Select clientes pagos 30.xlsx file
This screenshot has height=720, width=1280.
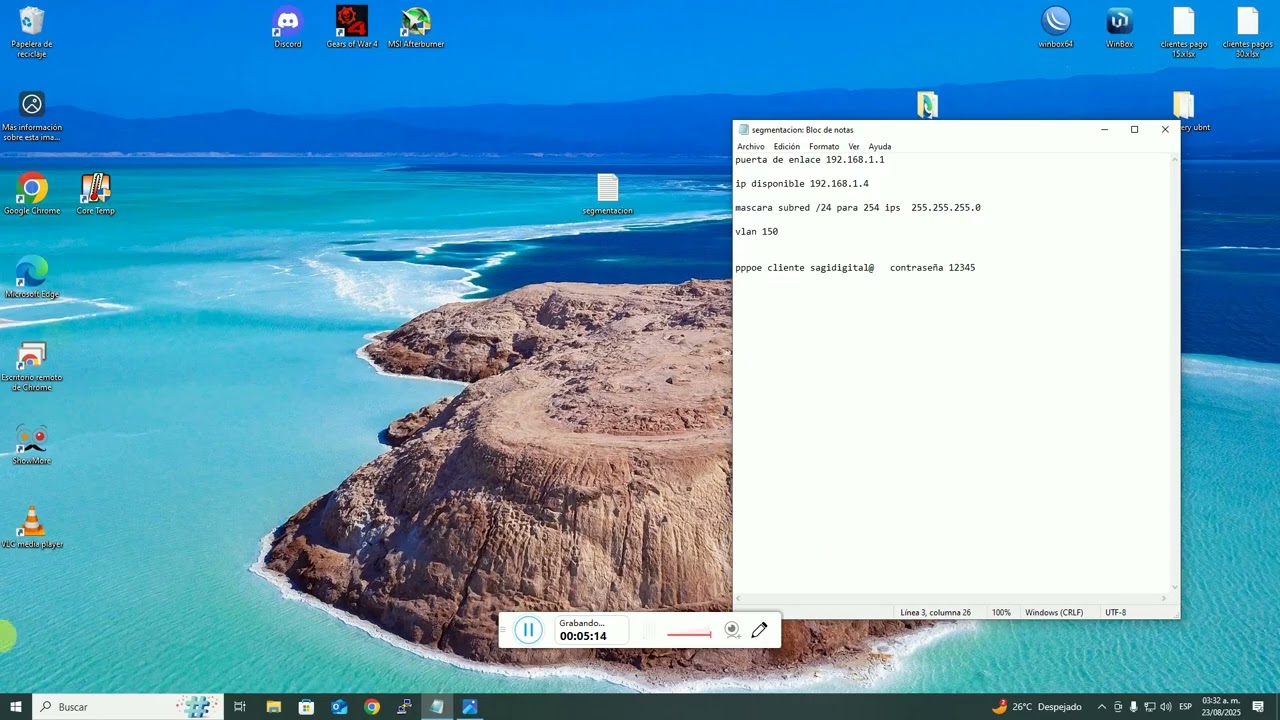(1247, 32)
